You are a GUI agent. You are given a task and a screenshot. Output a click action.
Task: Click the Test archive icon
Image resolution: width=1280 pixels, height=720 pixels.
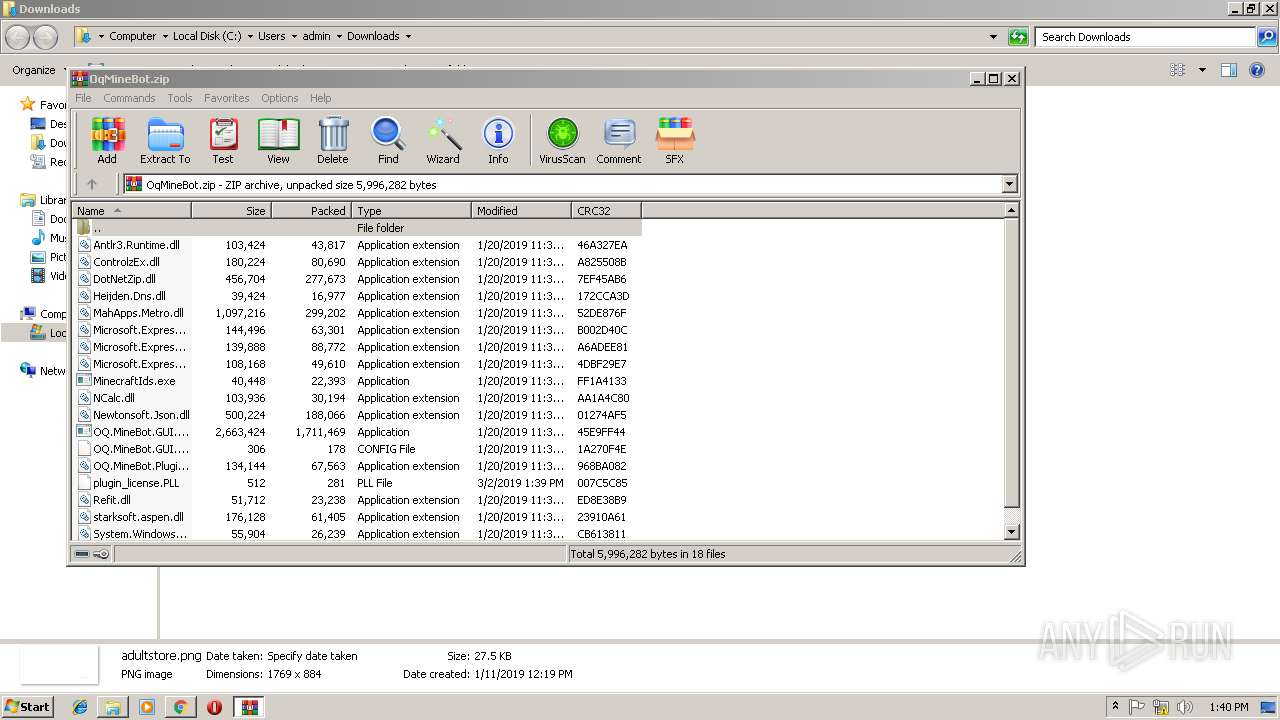point(223,140)
